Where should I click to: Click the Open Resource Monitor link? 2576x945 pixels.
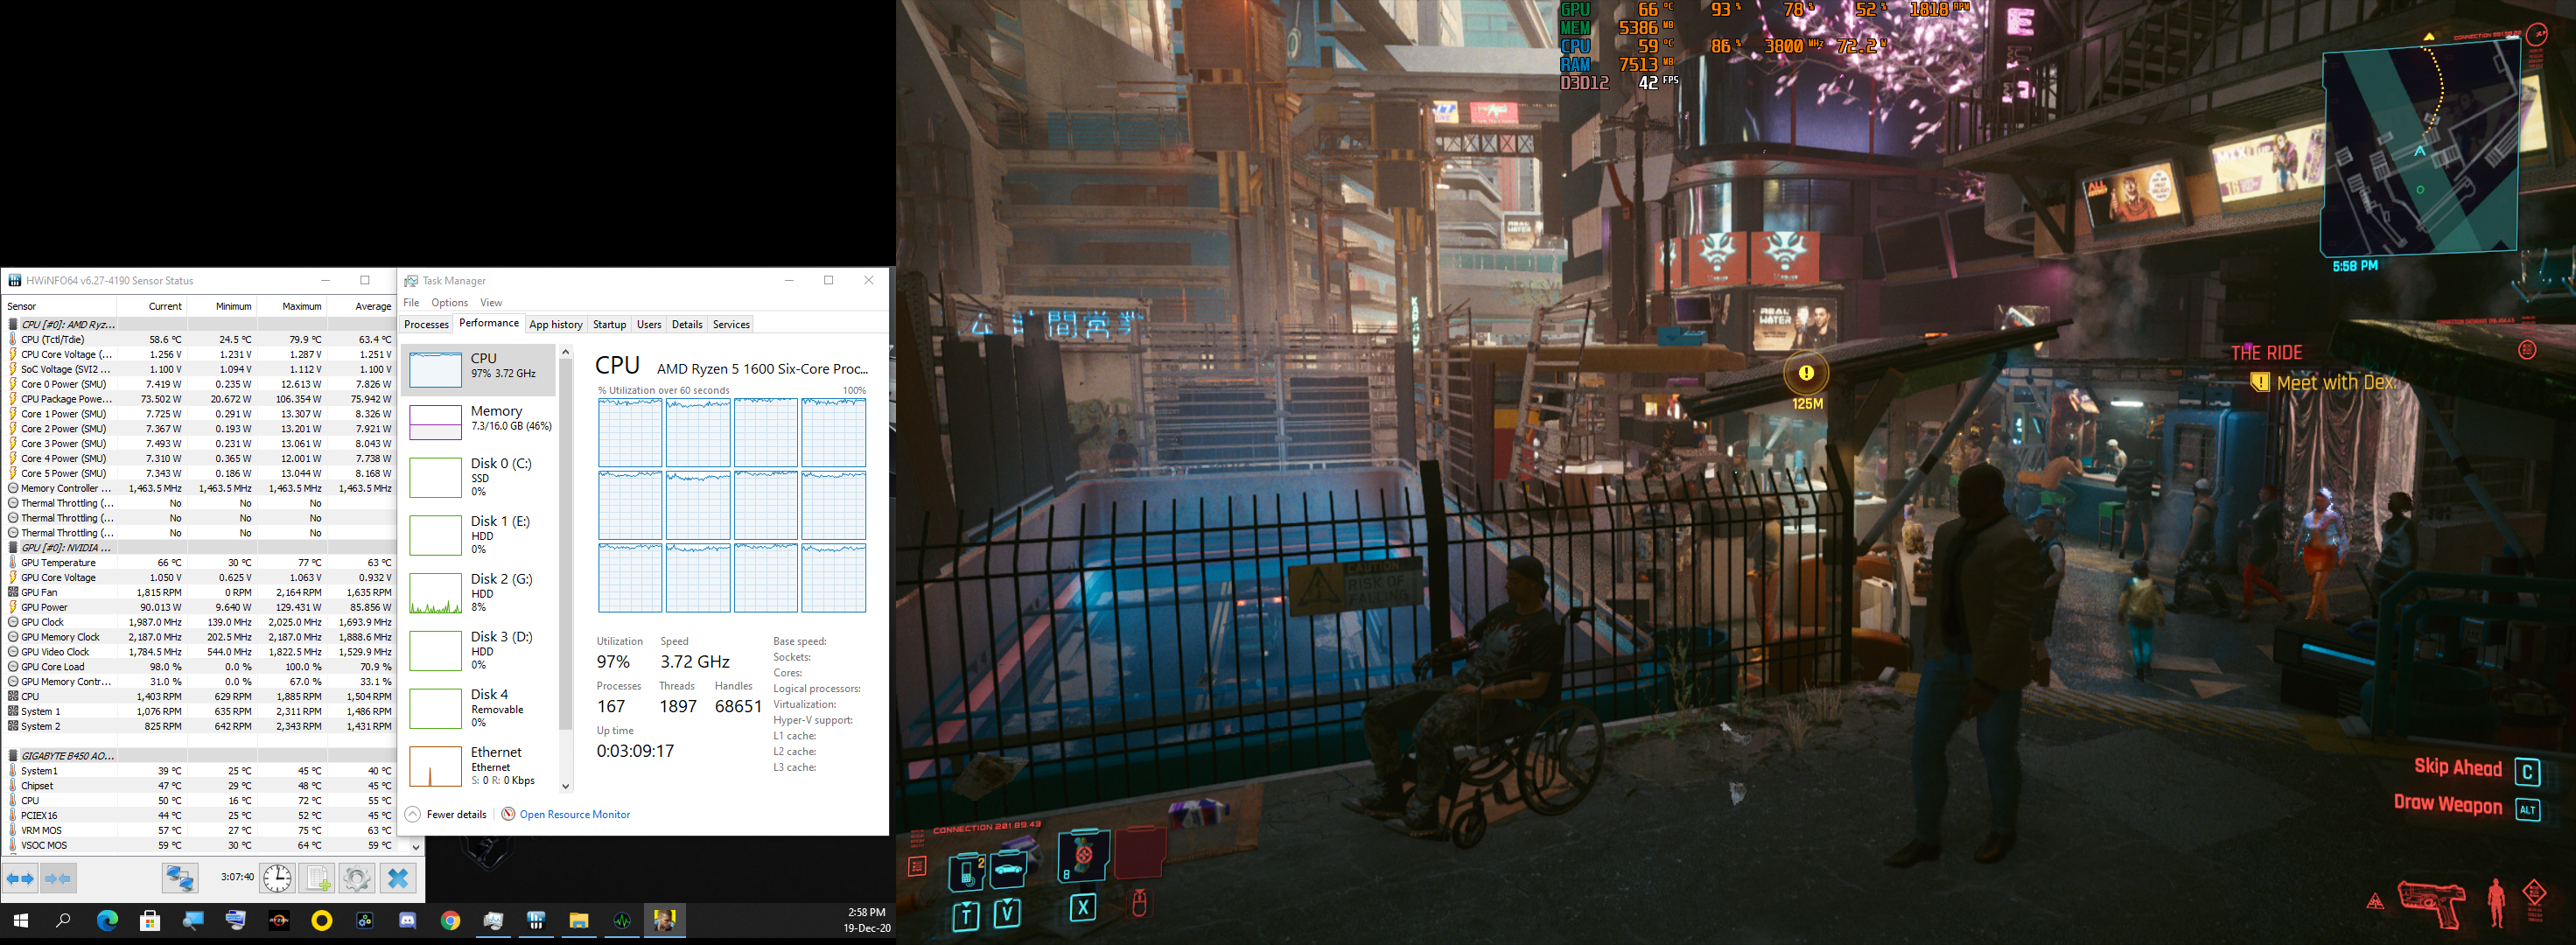click(x=574, y=814)
